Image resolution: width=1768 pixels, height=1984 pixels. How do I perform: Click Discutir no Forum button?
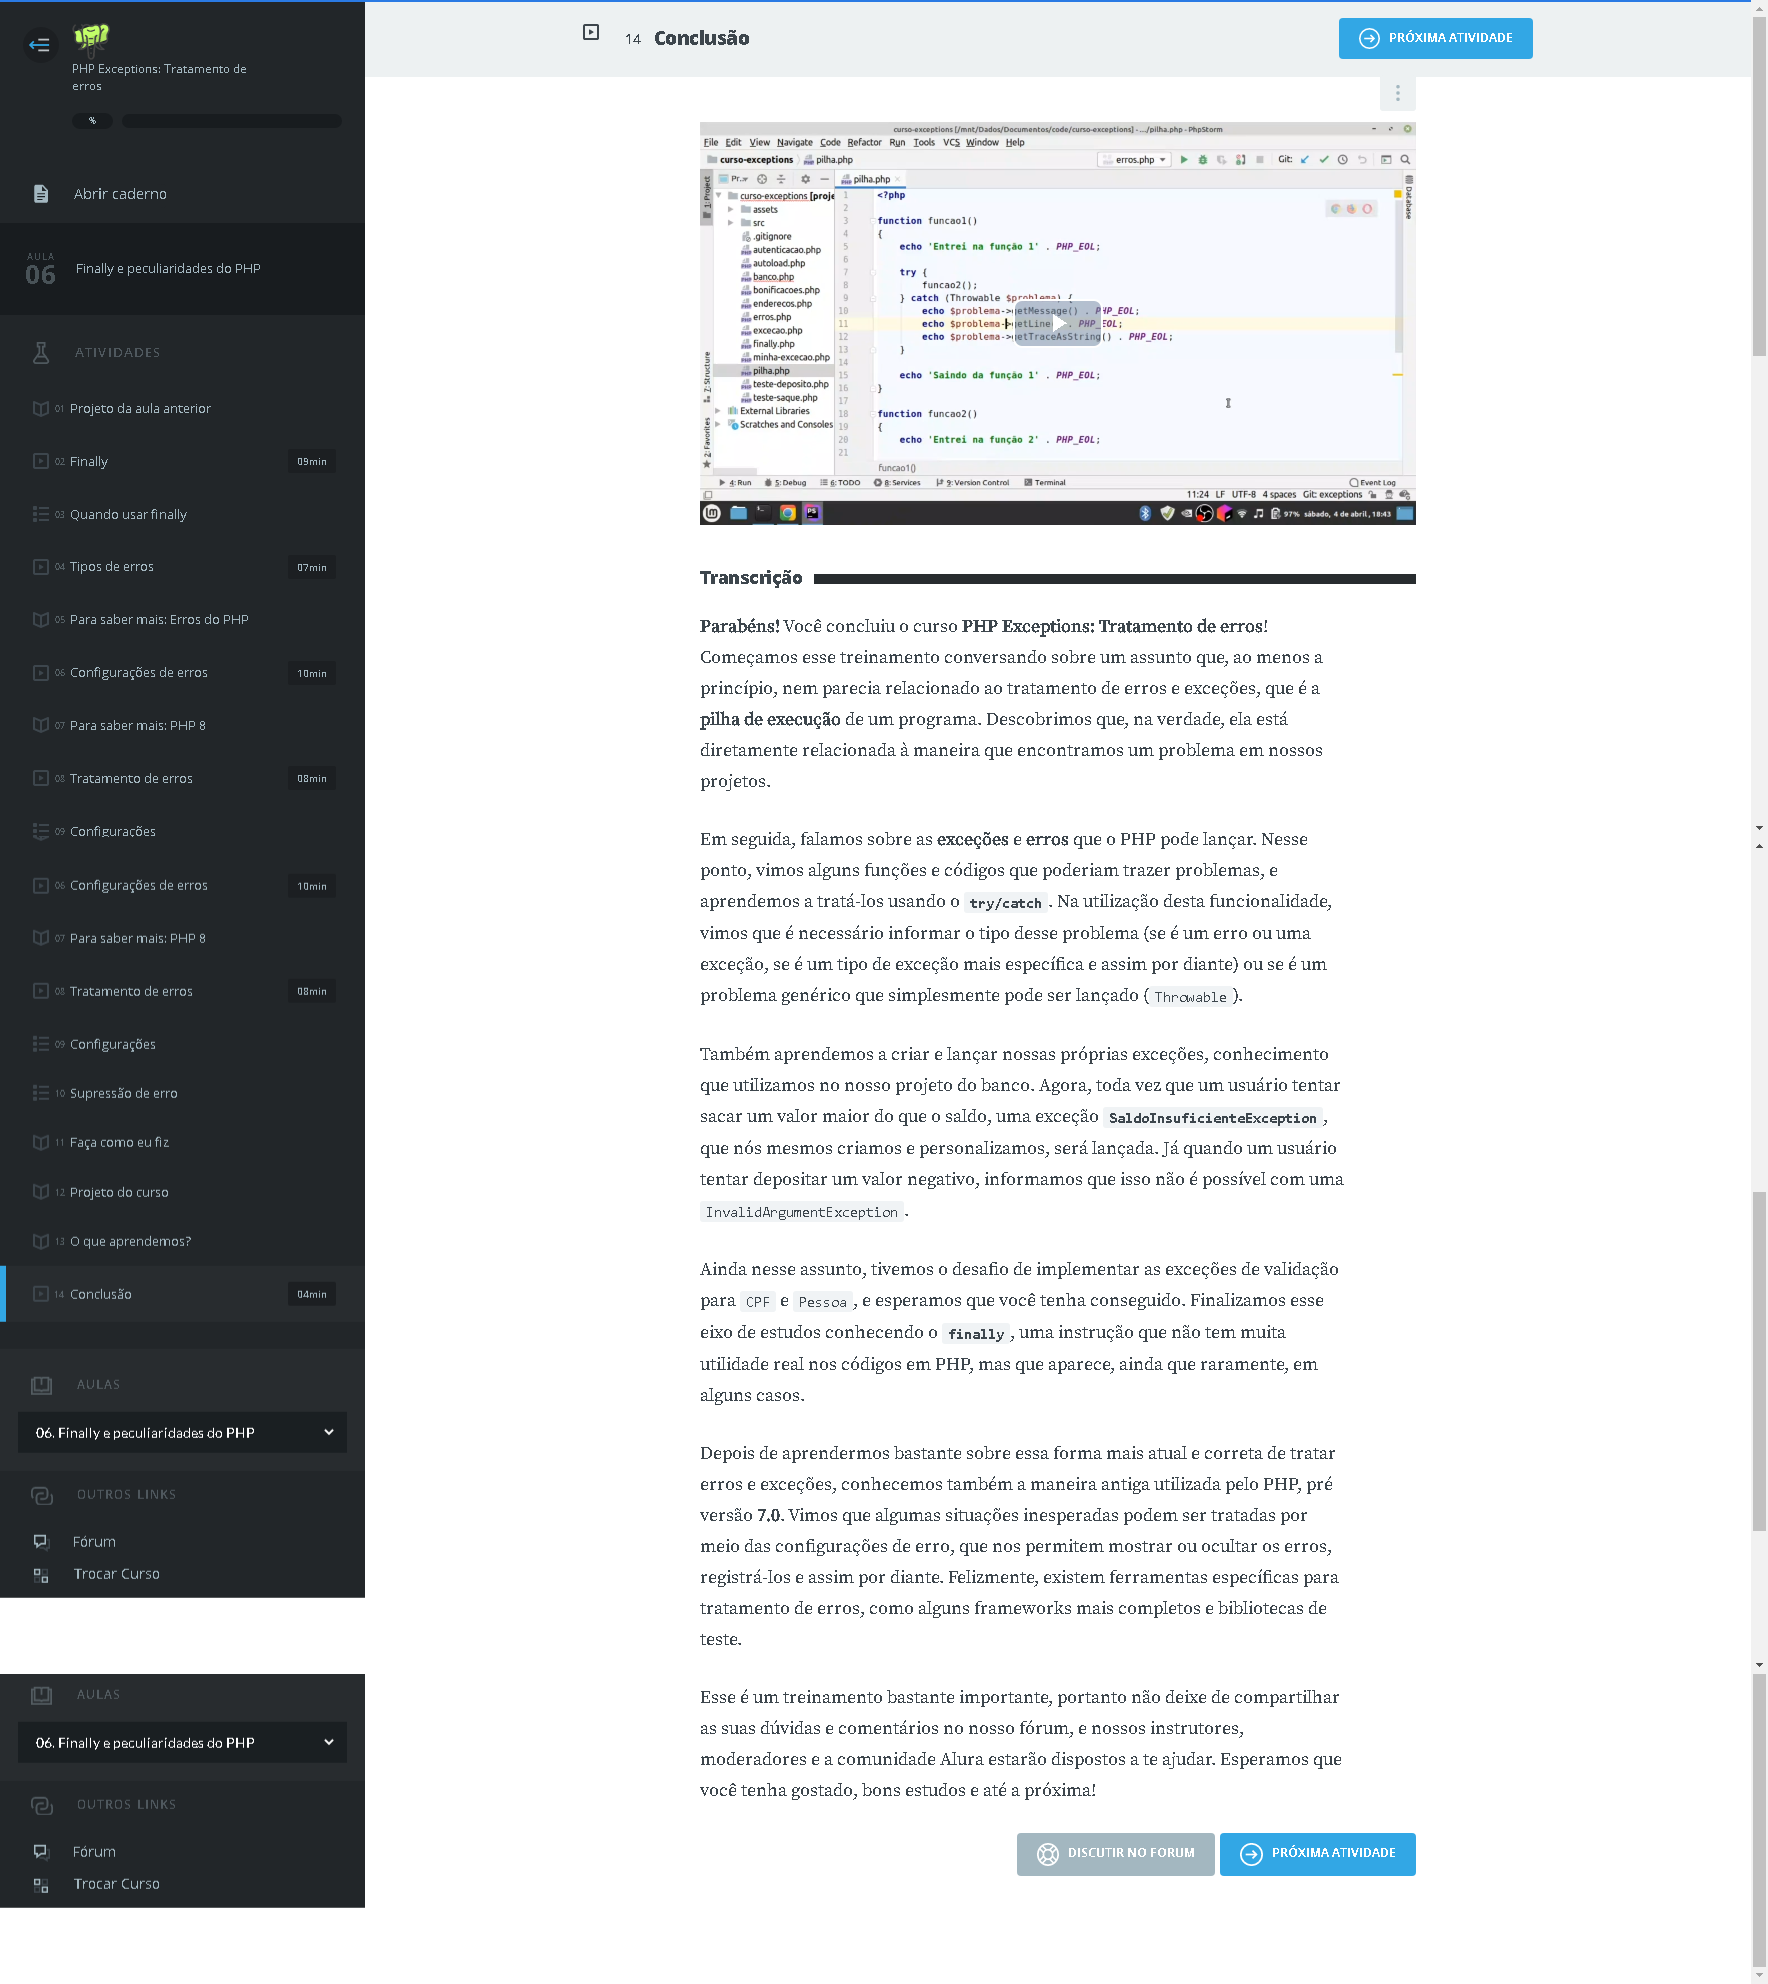point(1115,1853)
